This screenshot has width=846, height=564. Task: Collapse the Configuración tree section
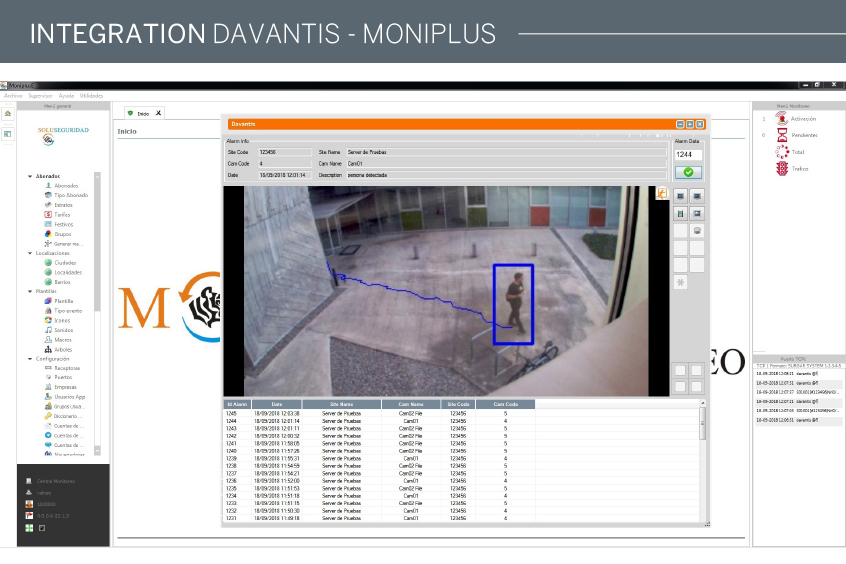pyautogui.click(x=30, y=358)
